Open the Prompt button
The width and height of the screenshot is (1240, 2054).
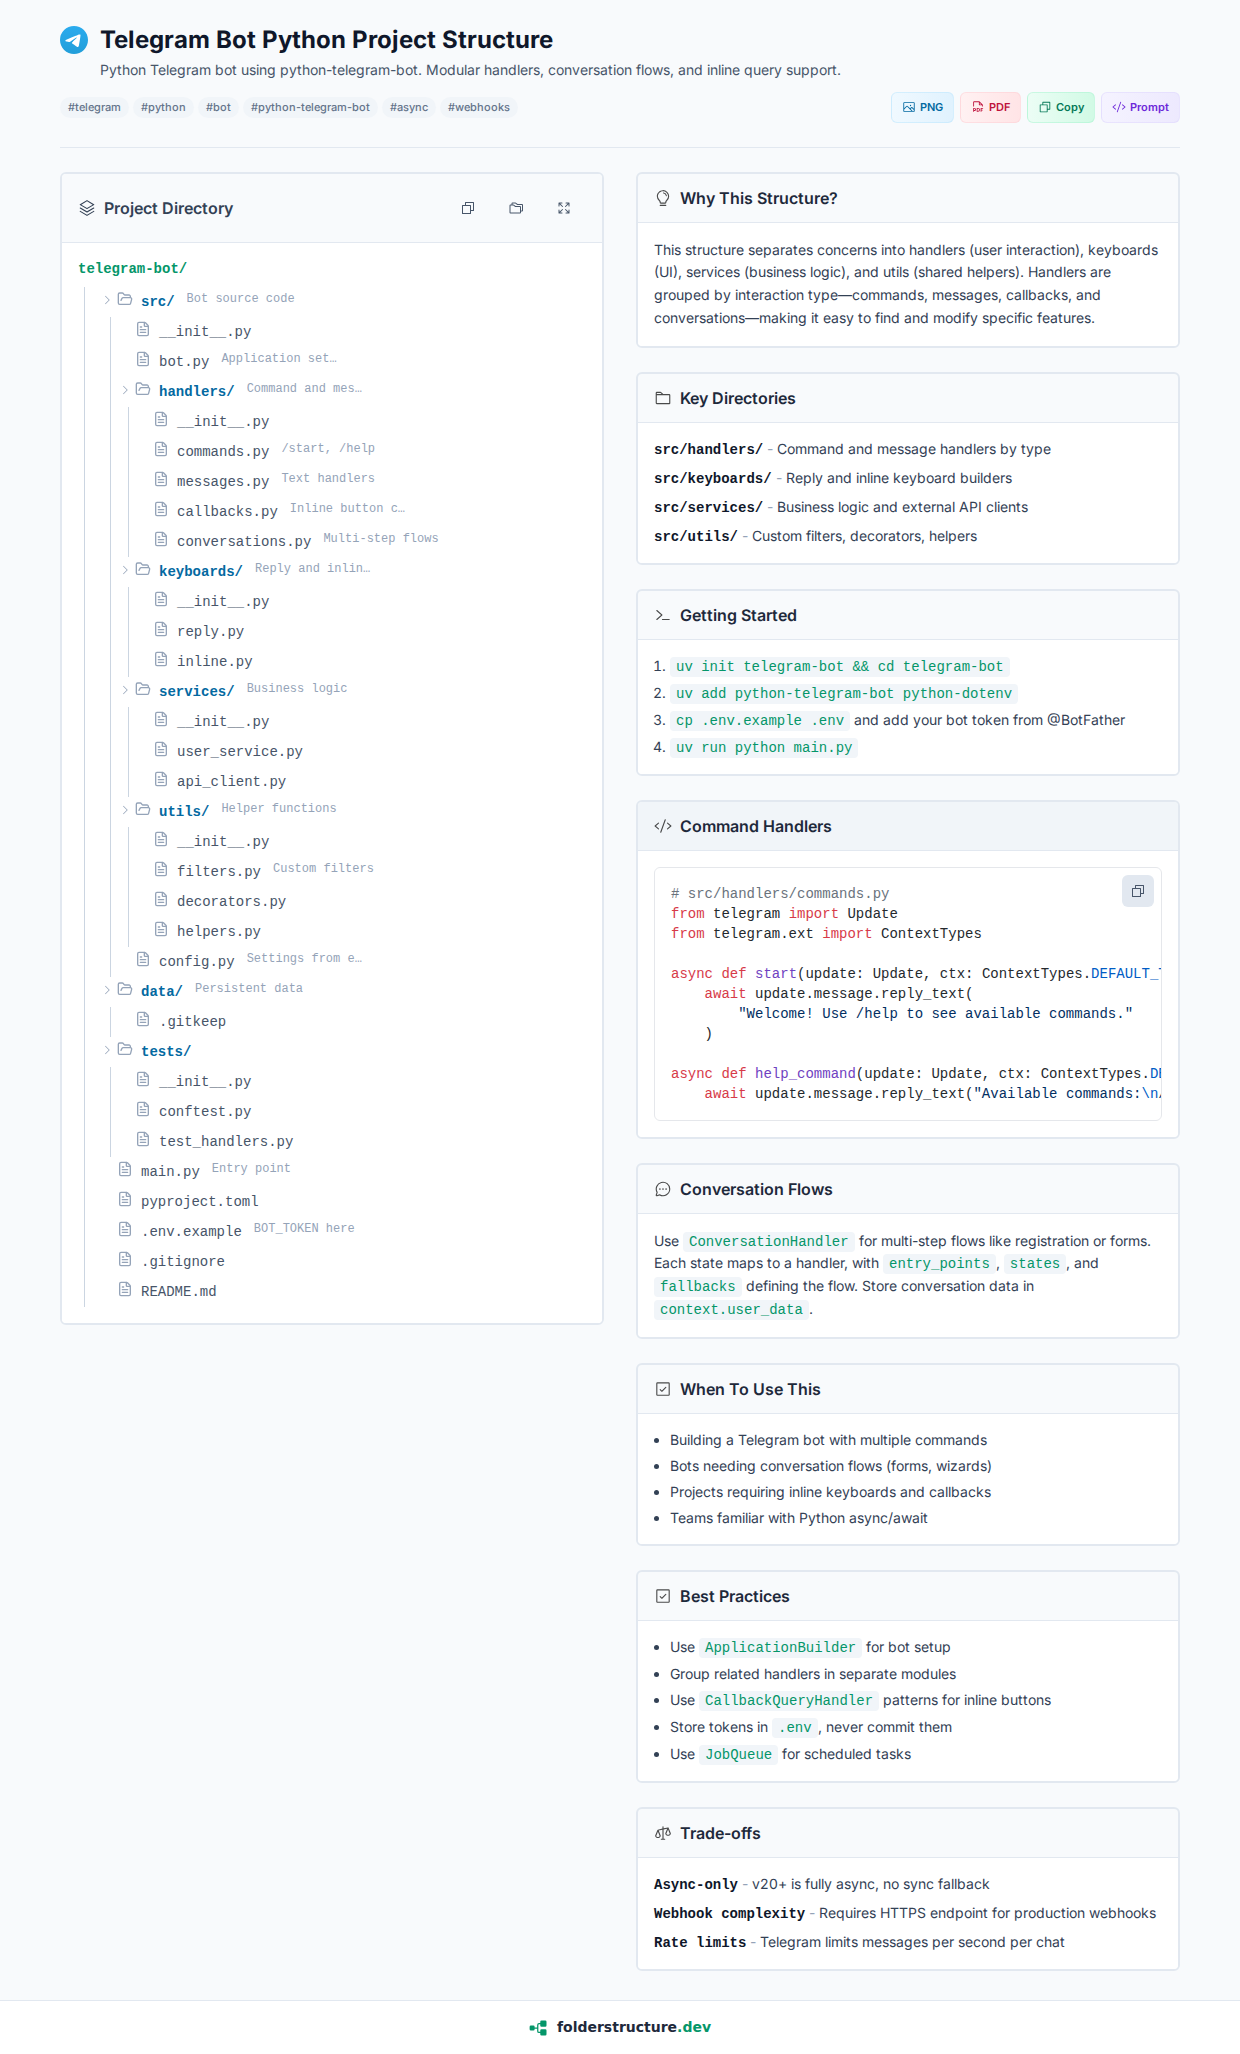(x=1140, y=107)
